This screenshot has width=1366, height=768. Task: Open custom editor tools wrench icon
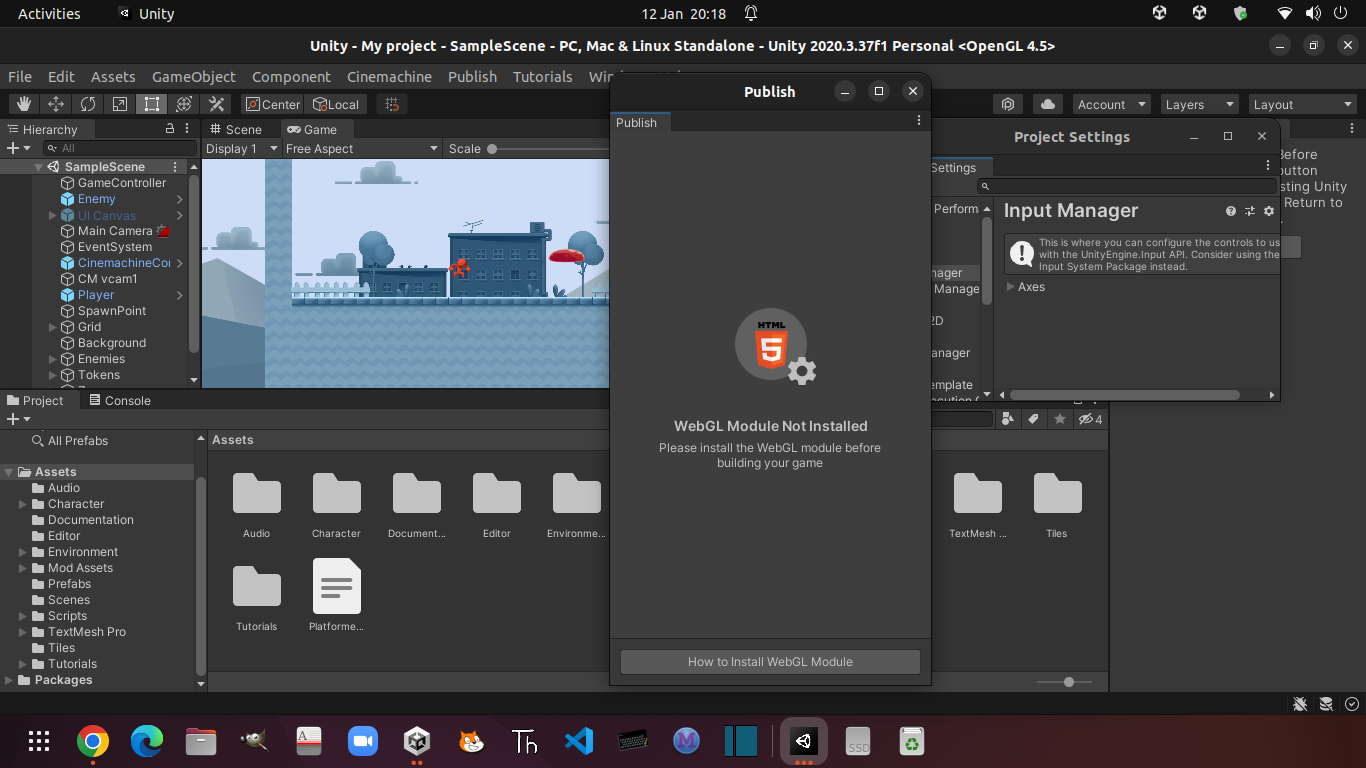pyautogui.click(x=216, y=104)
